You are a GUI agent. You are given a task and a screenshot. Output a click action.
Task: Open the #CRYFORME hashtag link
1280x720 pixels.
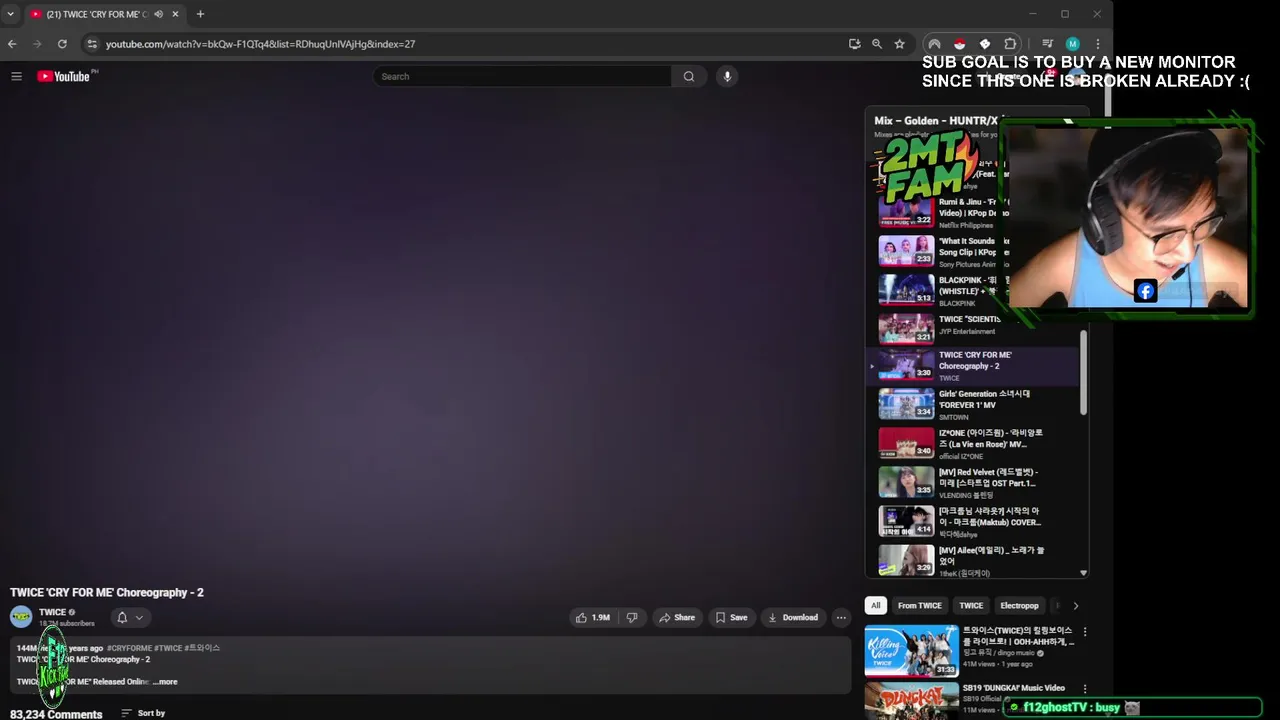(x=129, y=648)
